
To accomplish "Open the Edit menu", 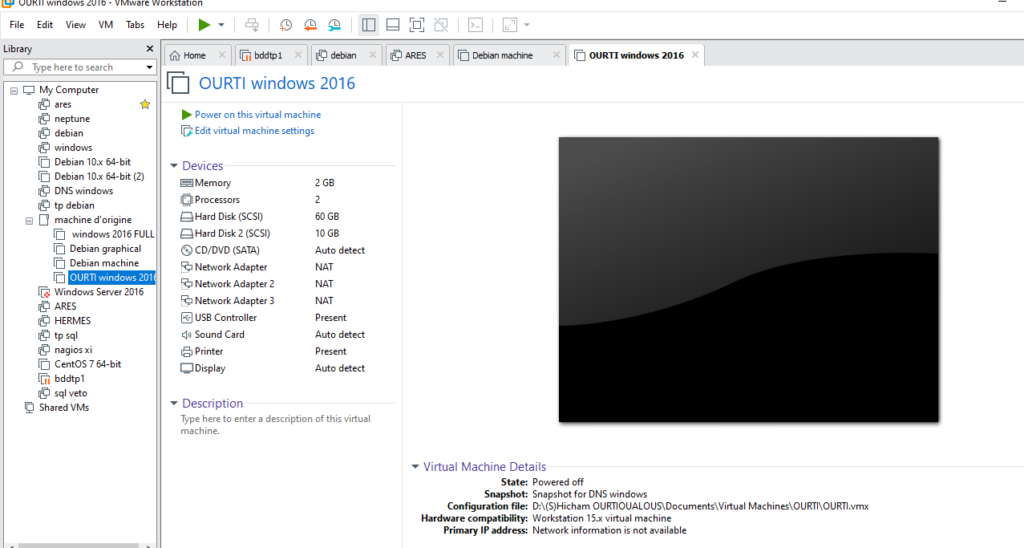I will click(44, 25).
